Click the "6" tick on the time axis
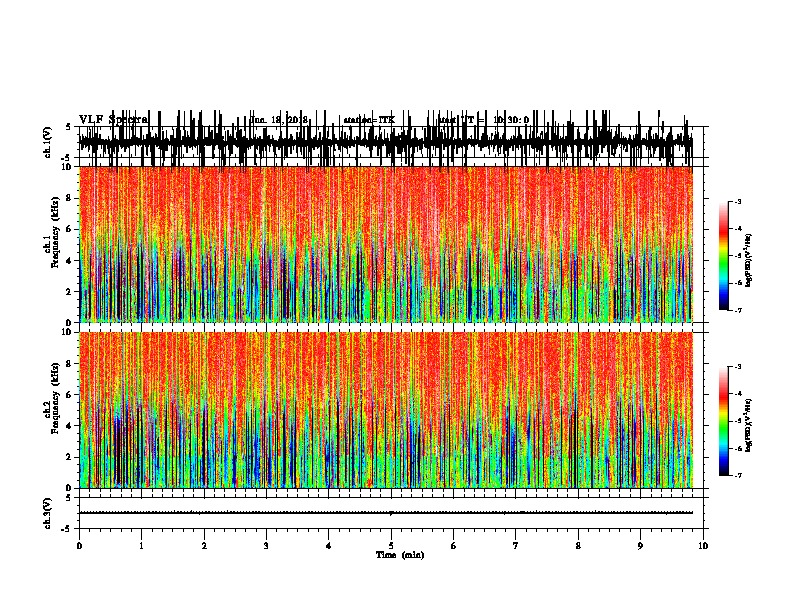792x612 pixels. tap(454, 546)
